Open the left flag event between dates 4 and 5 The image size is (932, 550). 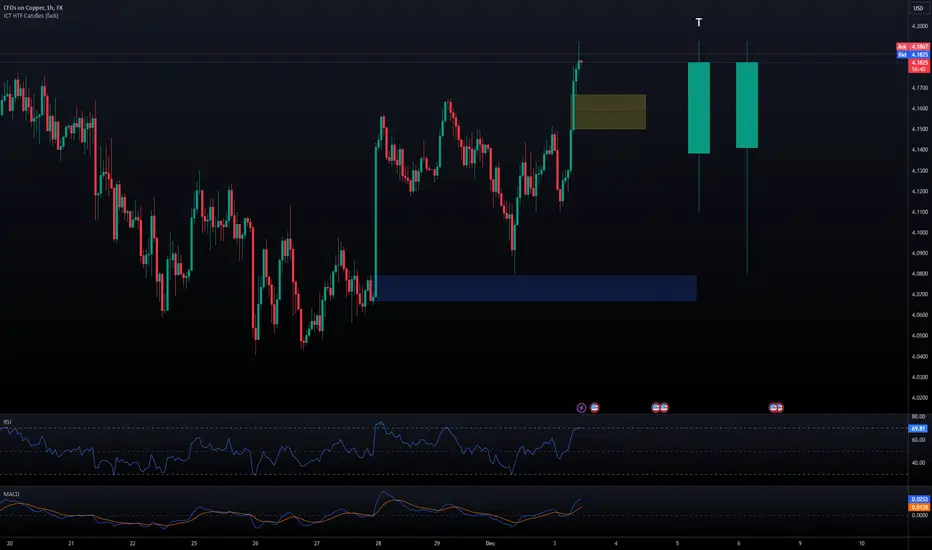(656, 408)
